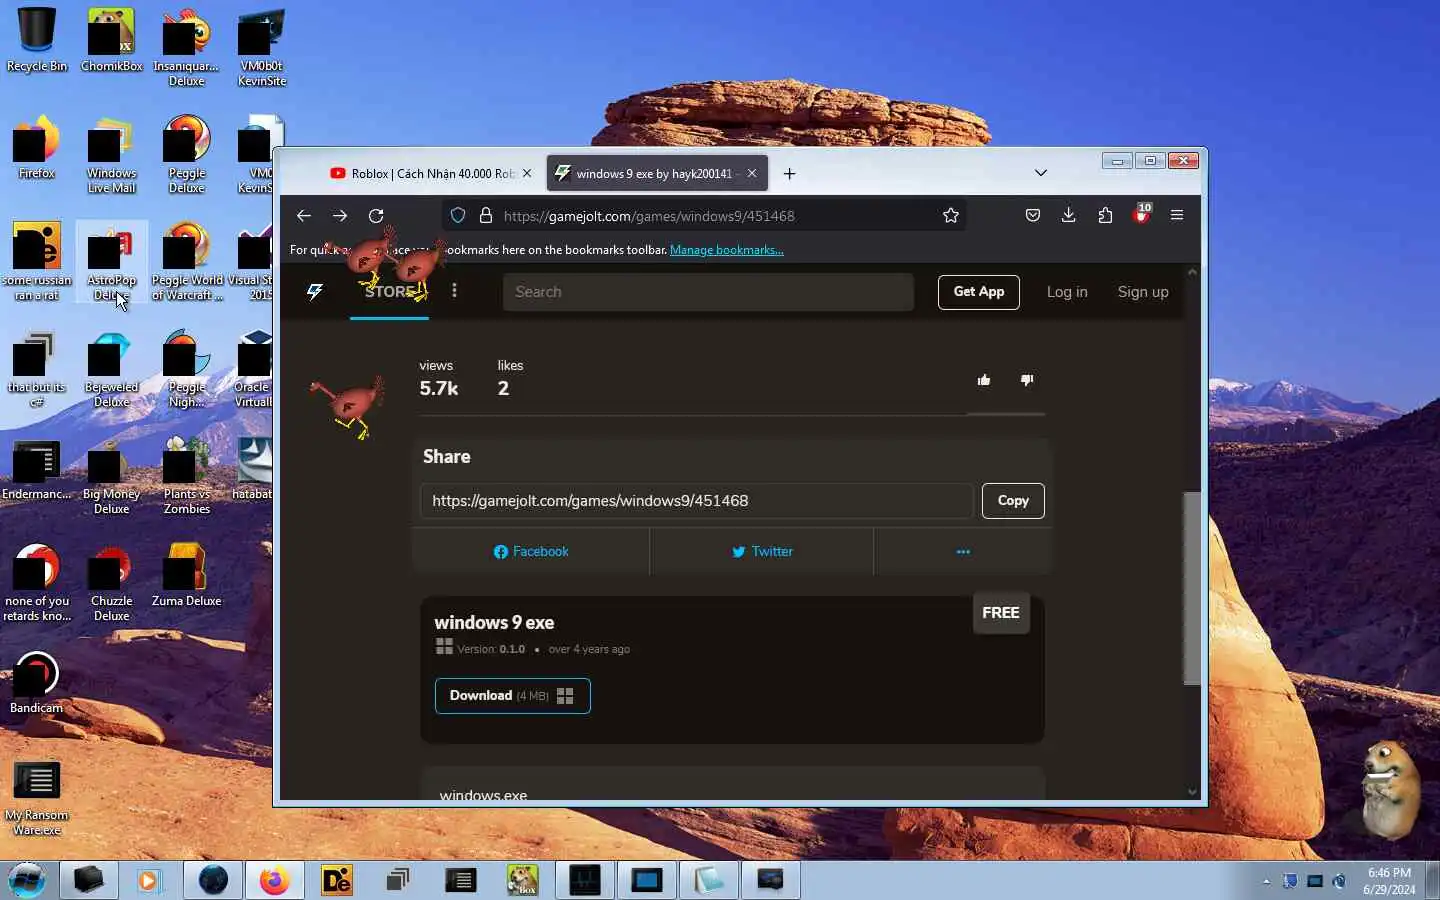The height and width of the screenshot is (900, 1440).
Task: Select the Windows Live Mail desktop icon
Action: point(111,154)
